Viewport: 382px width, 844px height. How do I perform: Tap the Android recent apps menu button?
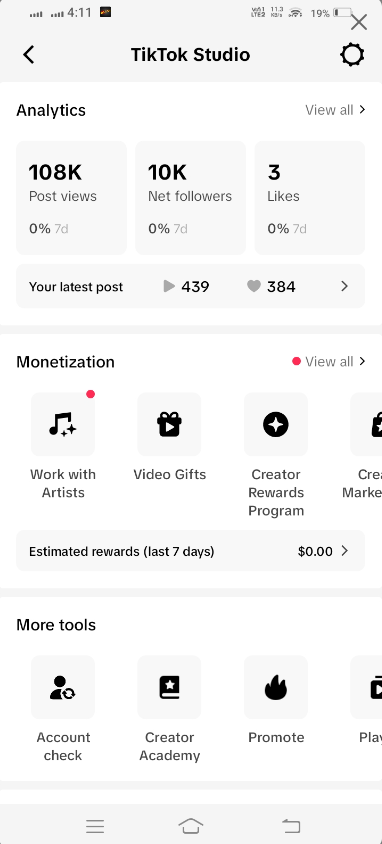(x=95, y=826)
